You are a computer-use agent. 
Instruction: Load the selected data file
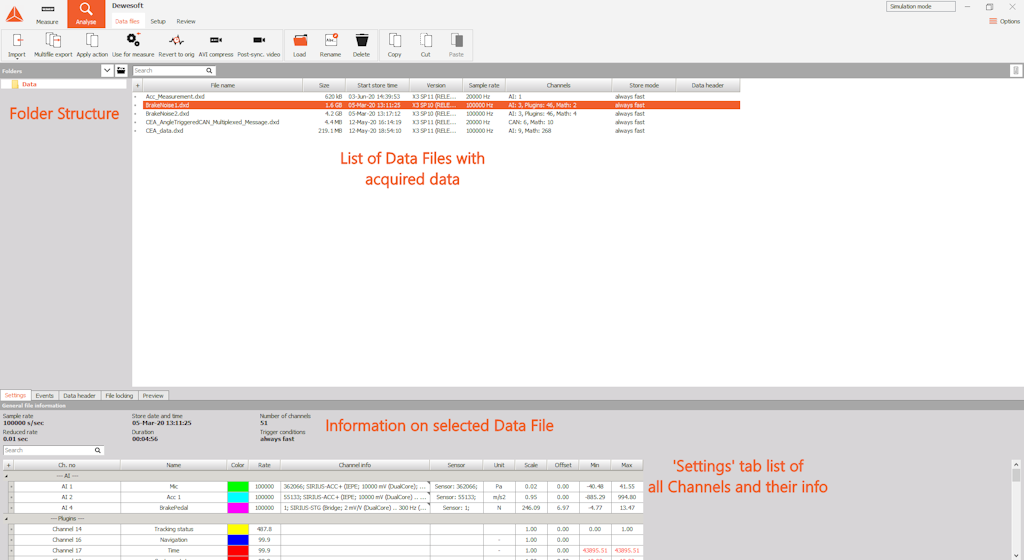[x=300, y=45]
